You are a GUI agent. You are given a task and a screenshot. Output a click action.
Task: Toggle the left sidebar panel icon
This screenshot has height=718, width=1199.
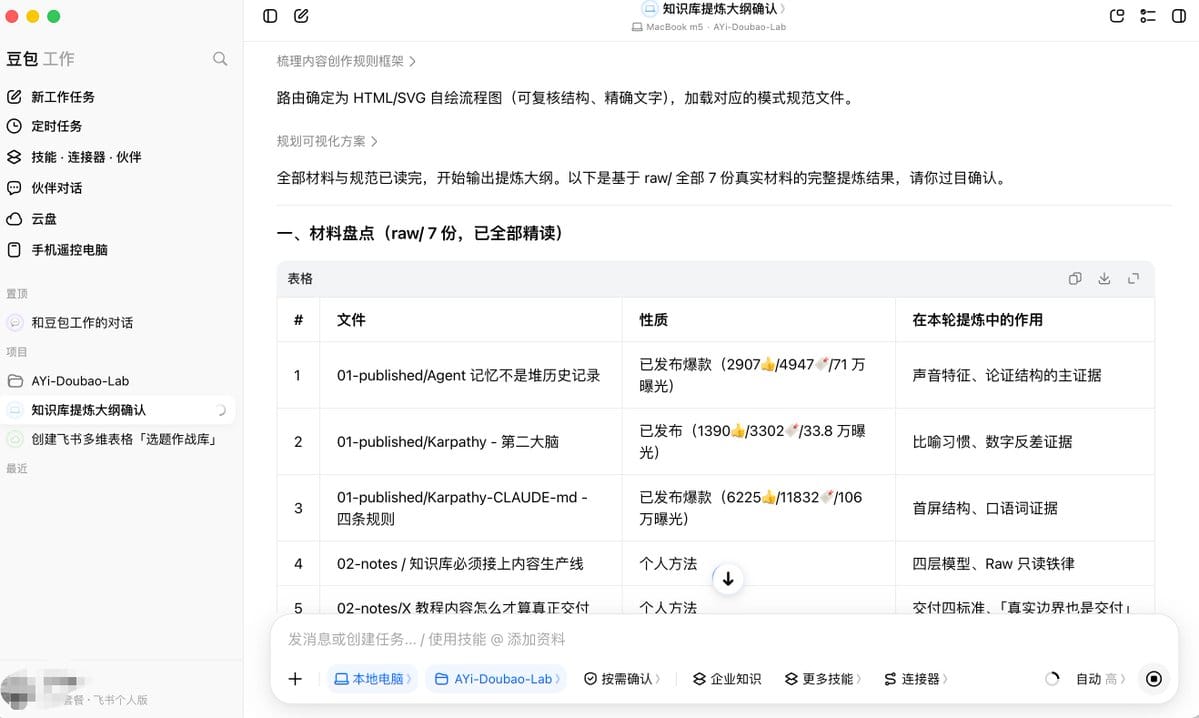[270, 16]
